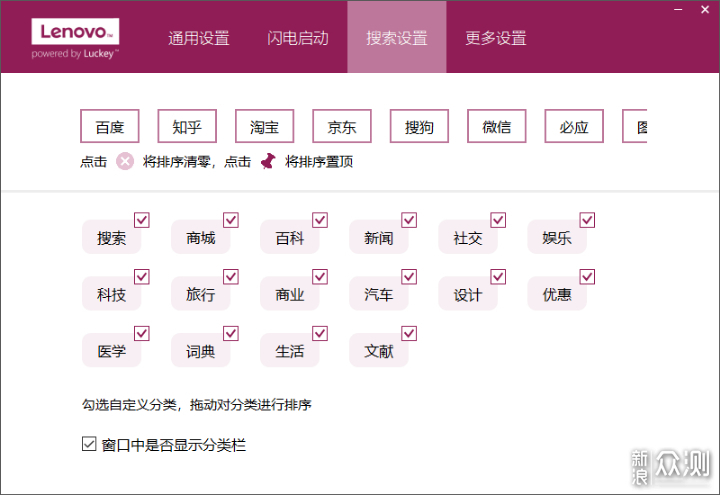The height and width of the screenshot is (495, 720).
Task: Click the 百科 category tag
Action: point(290,237)
